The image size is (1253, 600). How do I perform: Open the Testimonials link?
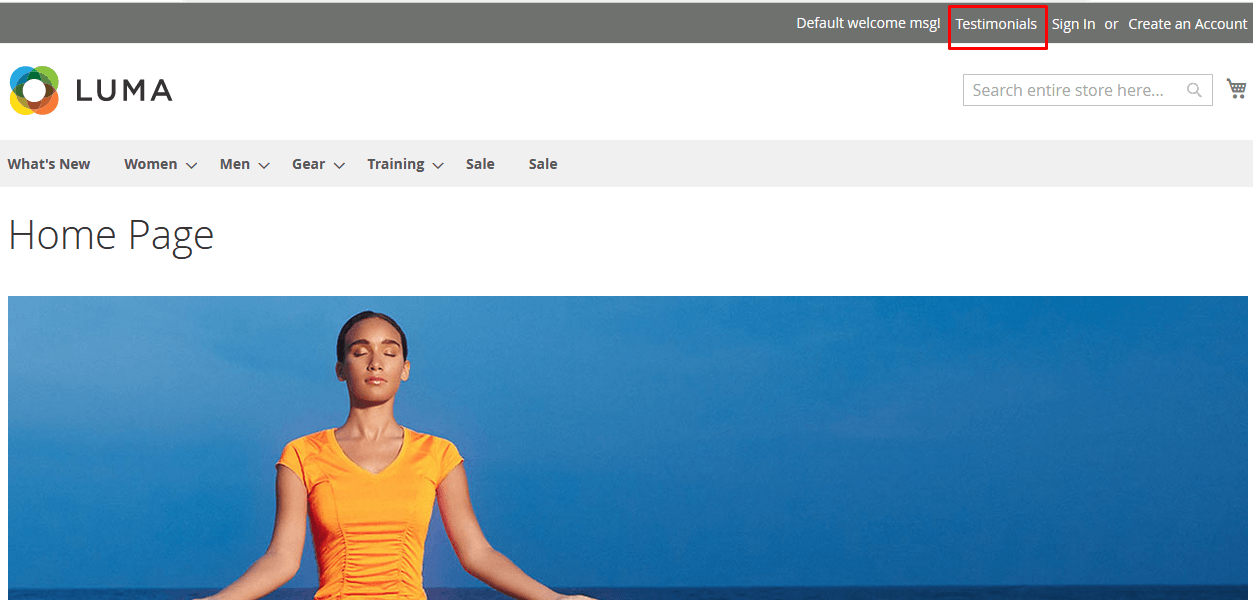click(x=996, y=24)
